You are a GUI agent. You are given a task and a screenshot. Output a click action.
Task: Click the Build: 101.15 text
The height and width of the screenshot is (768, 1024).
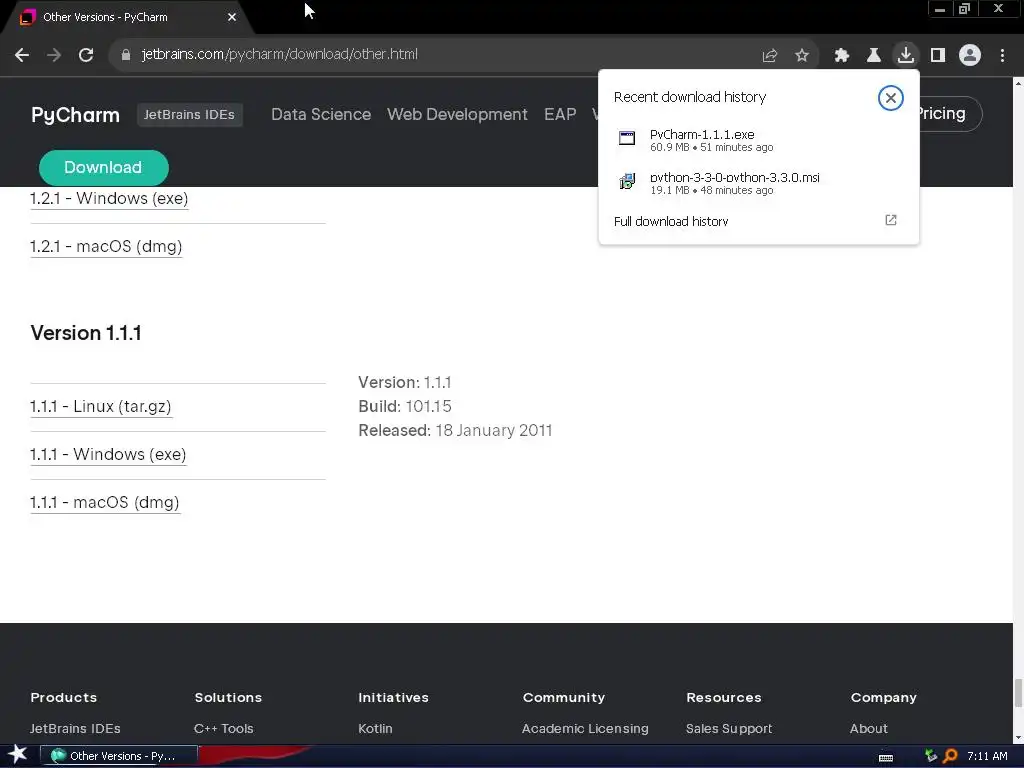[405, 406]
